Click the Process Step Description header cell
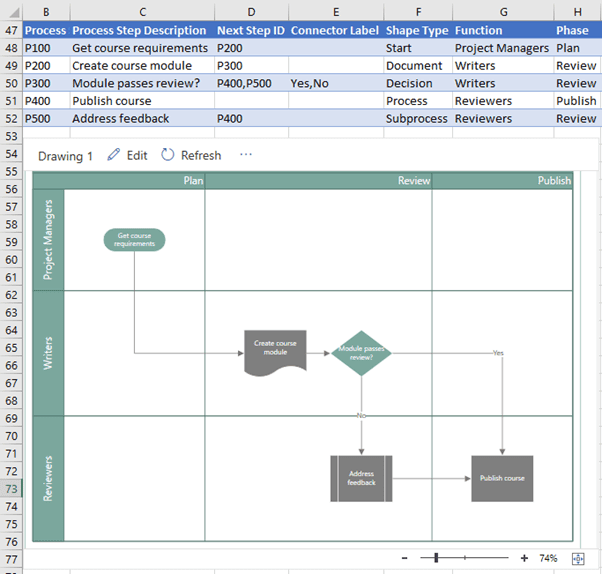Image resolution: width=602 pixels, height=574 pixels. coord(142,30)
